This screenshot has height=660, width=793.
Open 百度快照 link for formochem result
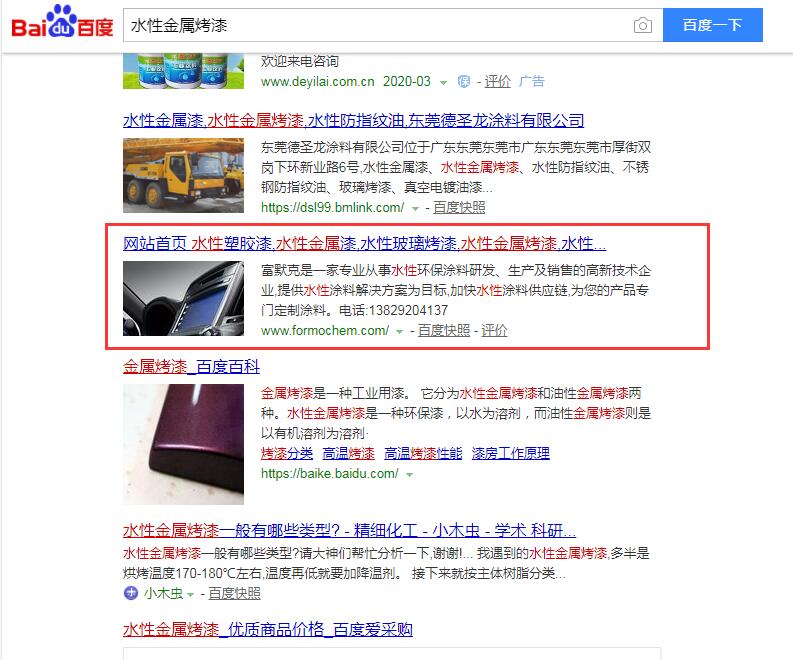(444, 330)
